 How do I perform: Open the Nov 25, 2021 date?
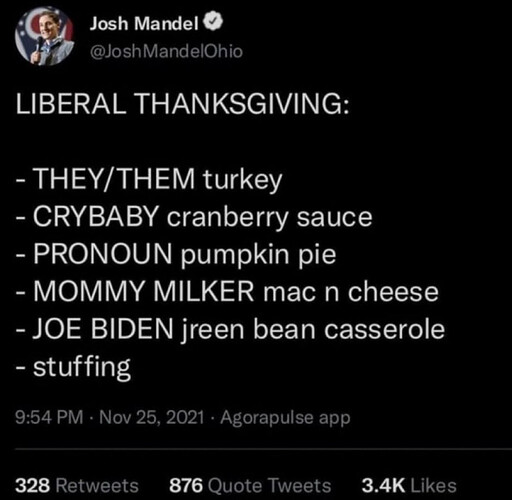click(152, 417)
